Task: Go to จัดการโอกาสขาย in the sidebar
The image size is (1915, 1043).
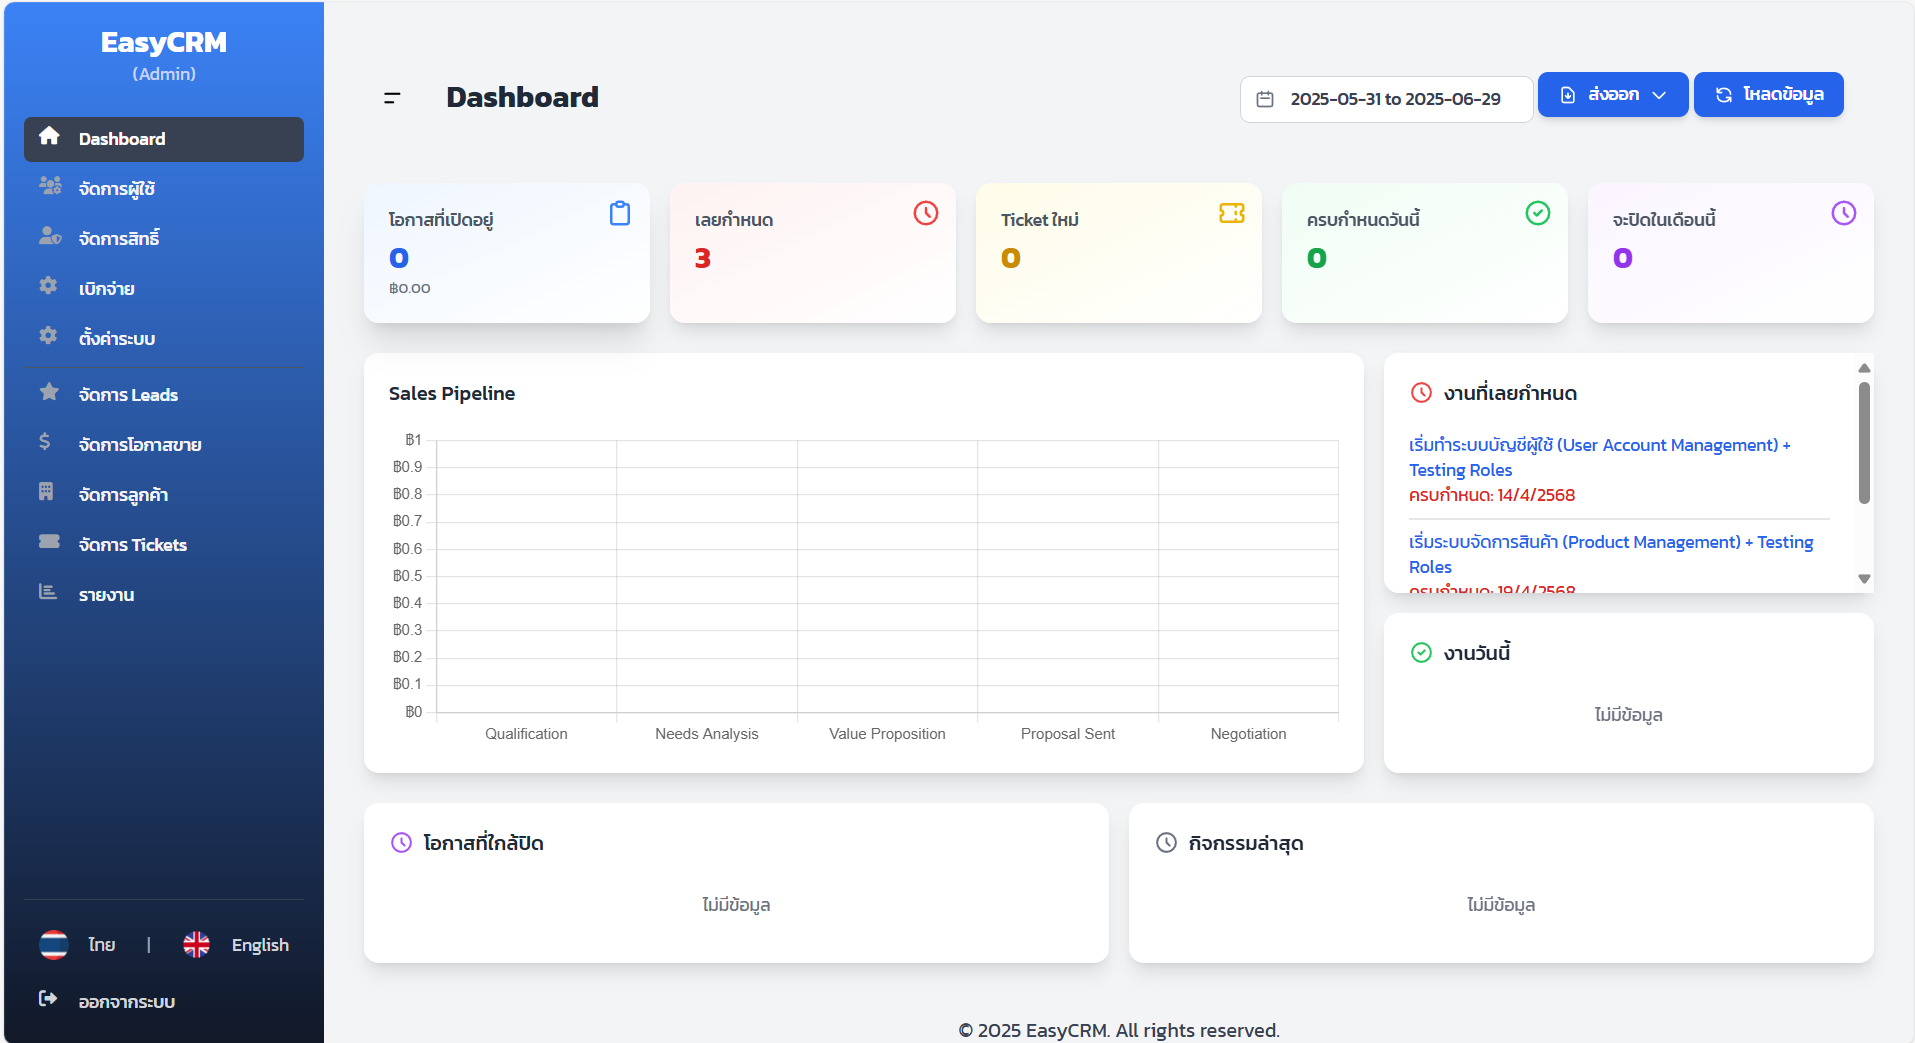Action: click(x=164, y=445)
